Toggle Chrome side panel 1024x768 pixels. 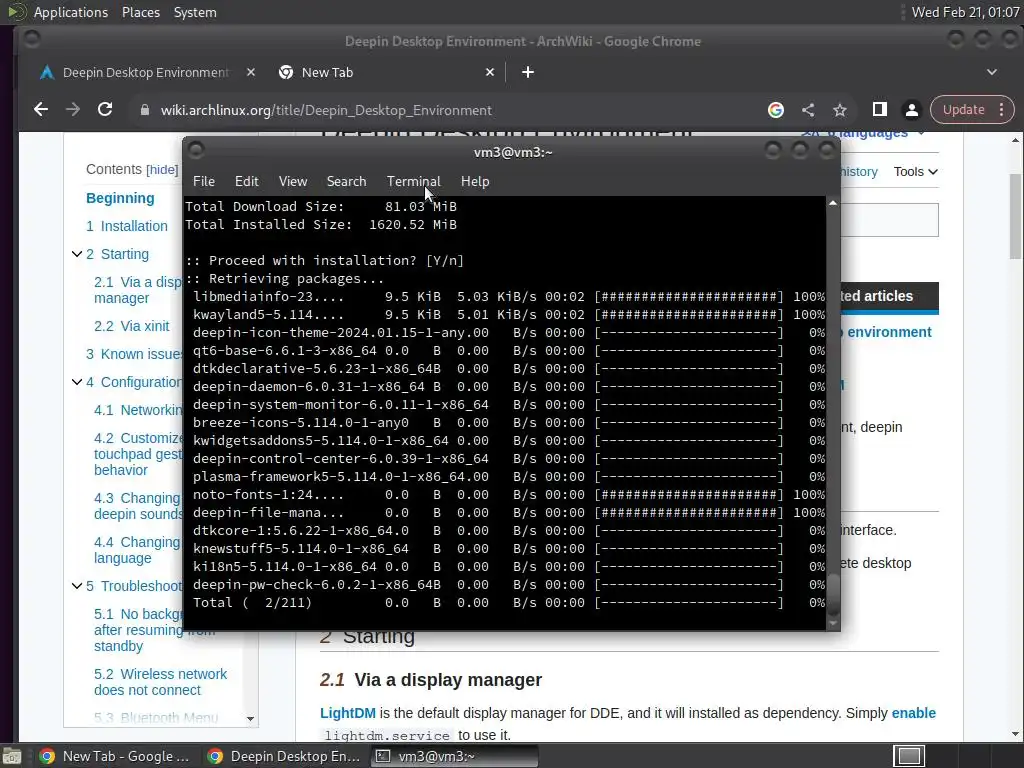coord(880,110)
